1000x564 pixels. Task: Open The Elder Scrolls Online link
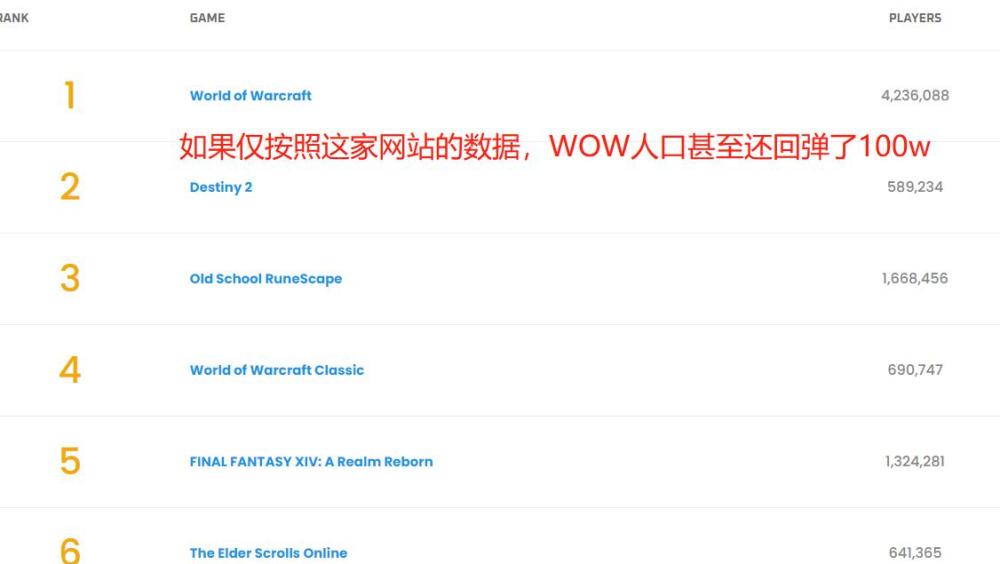click(268, 553)
